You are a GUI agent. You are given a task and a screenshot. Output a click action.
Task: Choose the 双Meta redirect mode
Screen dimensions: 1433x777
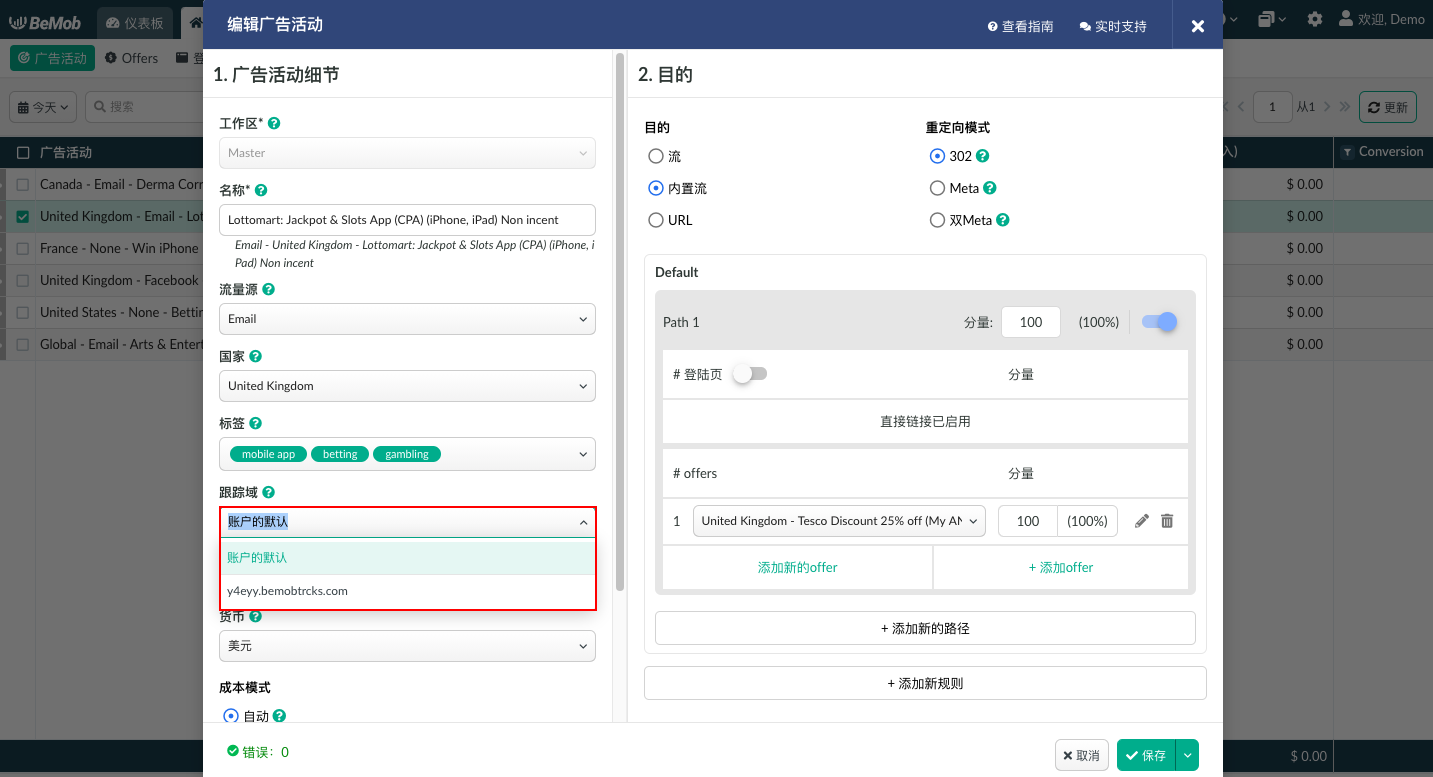pos(937,220)
